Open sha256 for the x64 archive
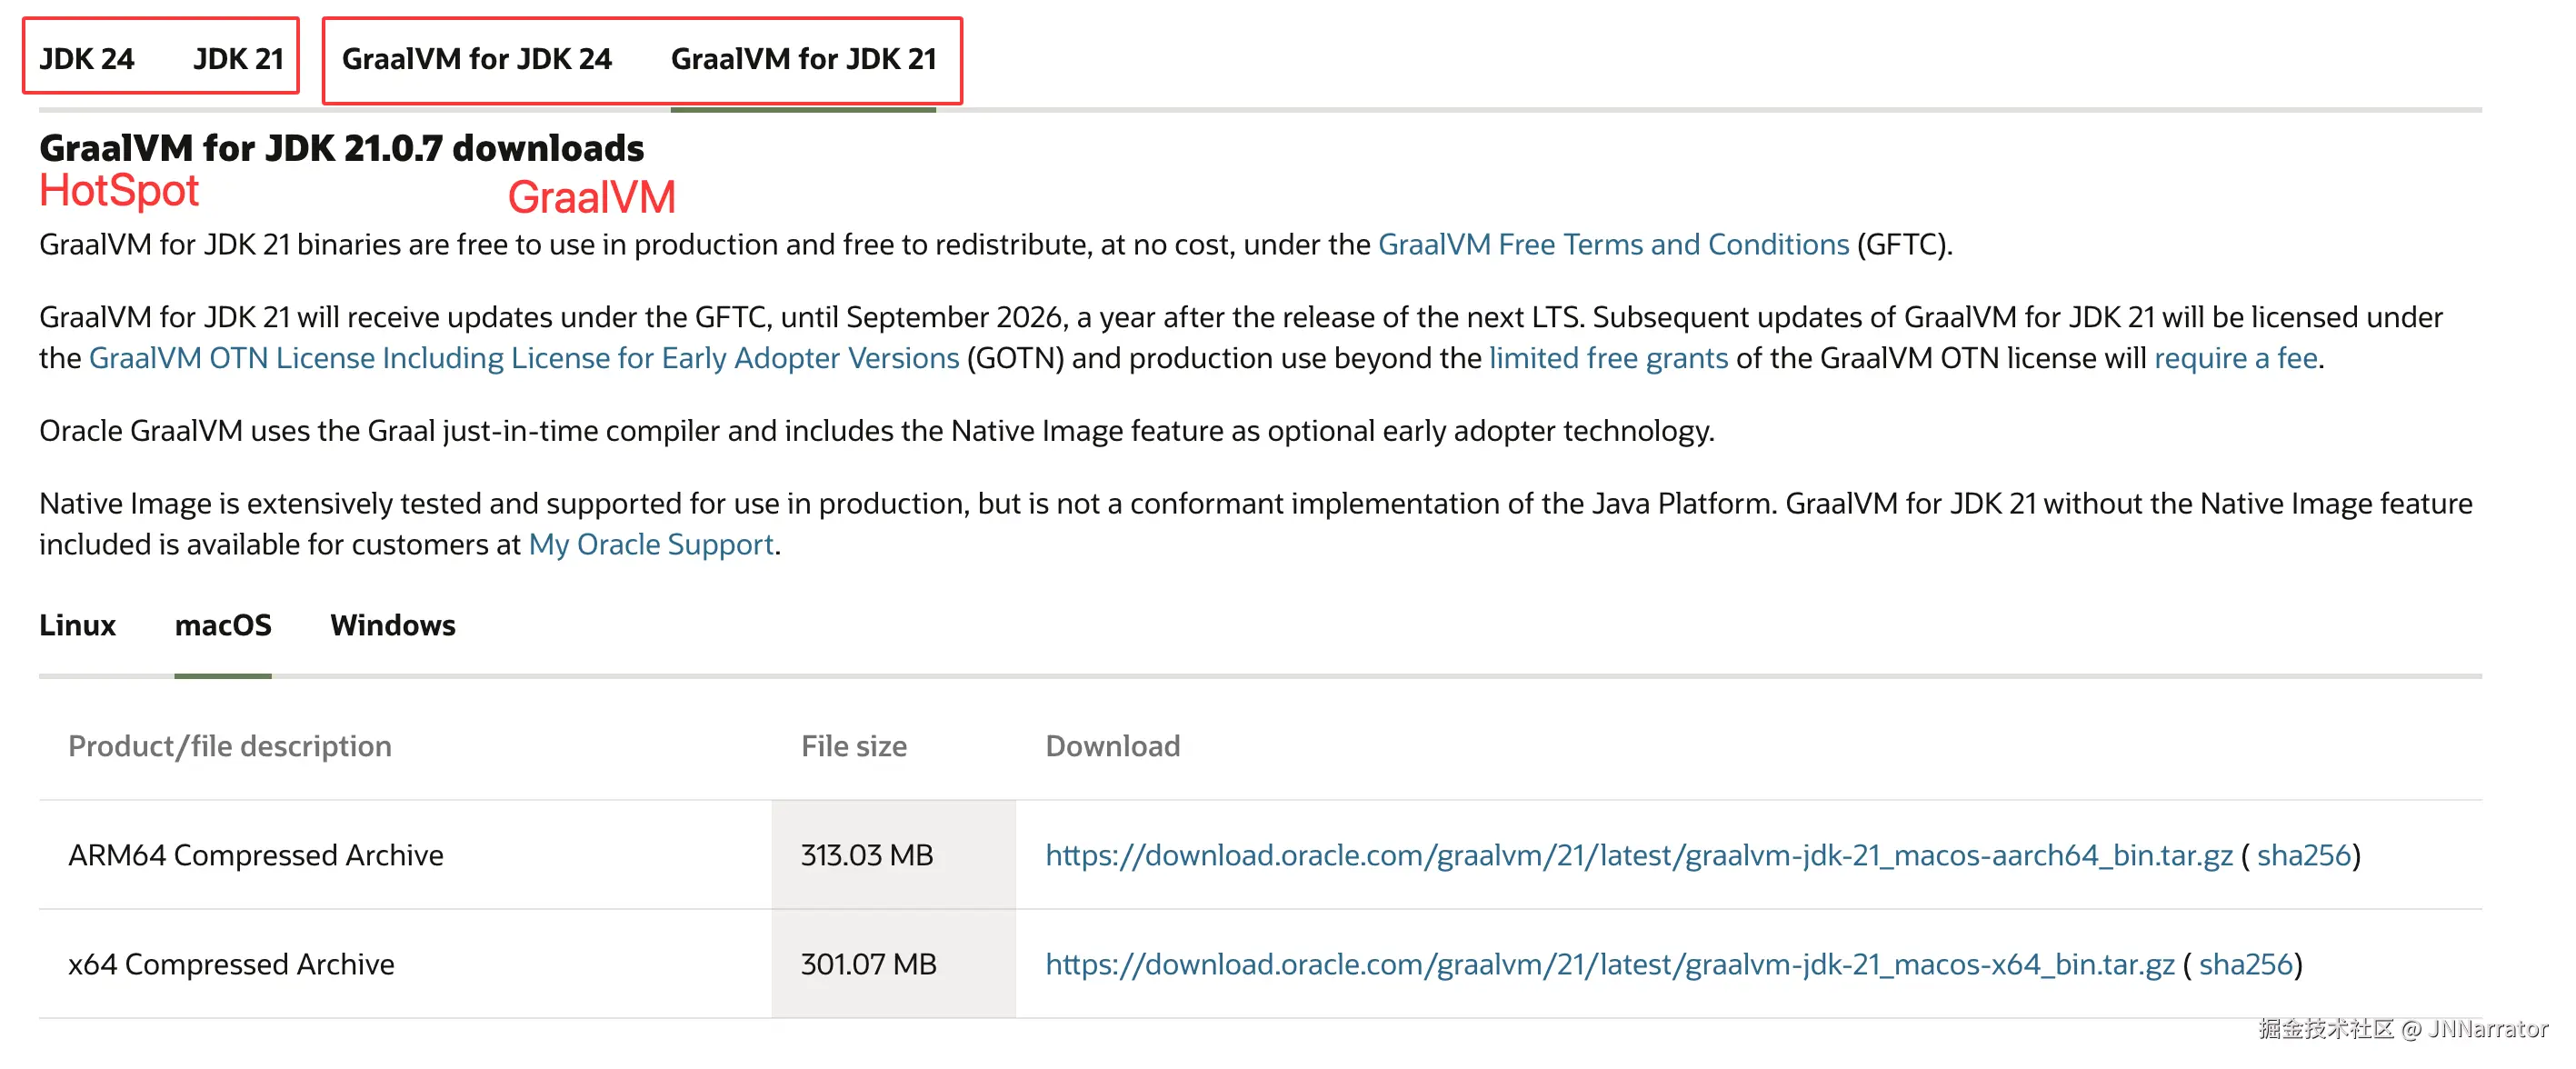2576x1069 pixels. pos(2245,964)
